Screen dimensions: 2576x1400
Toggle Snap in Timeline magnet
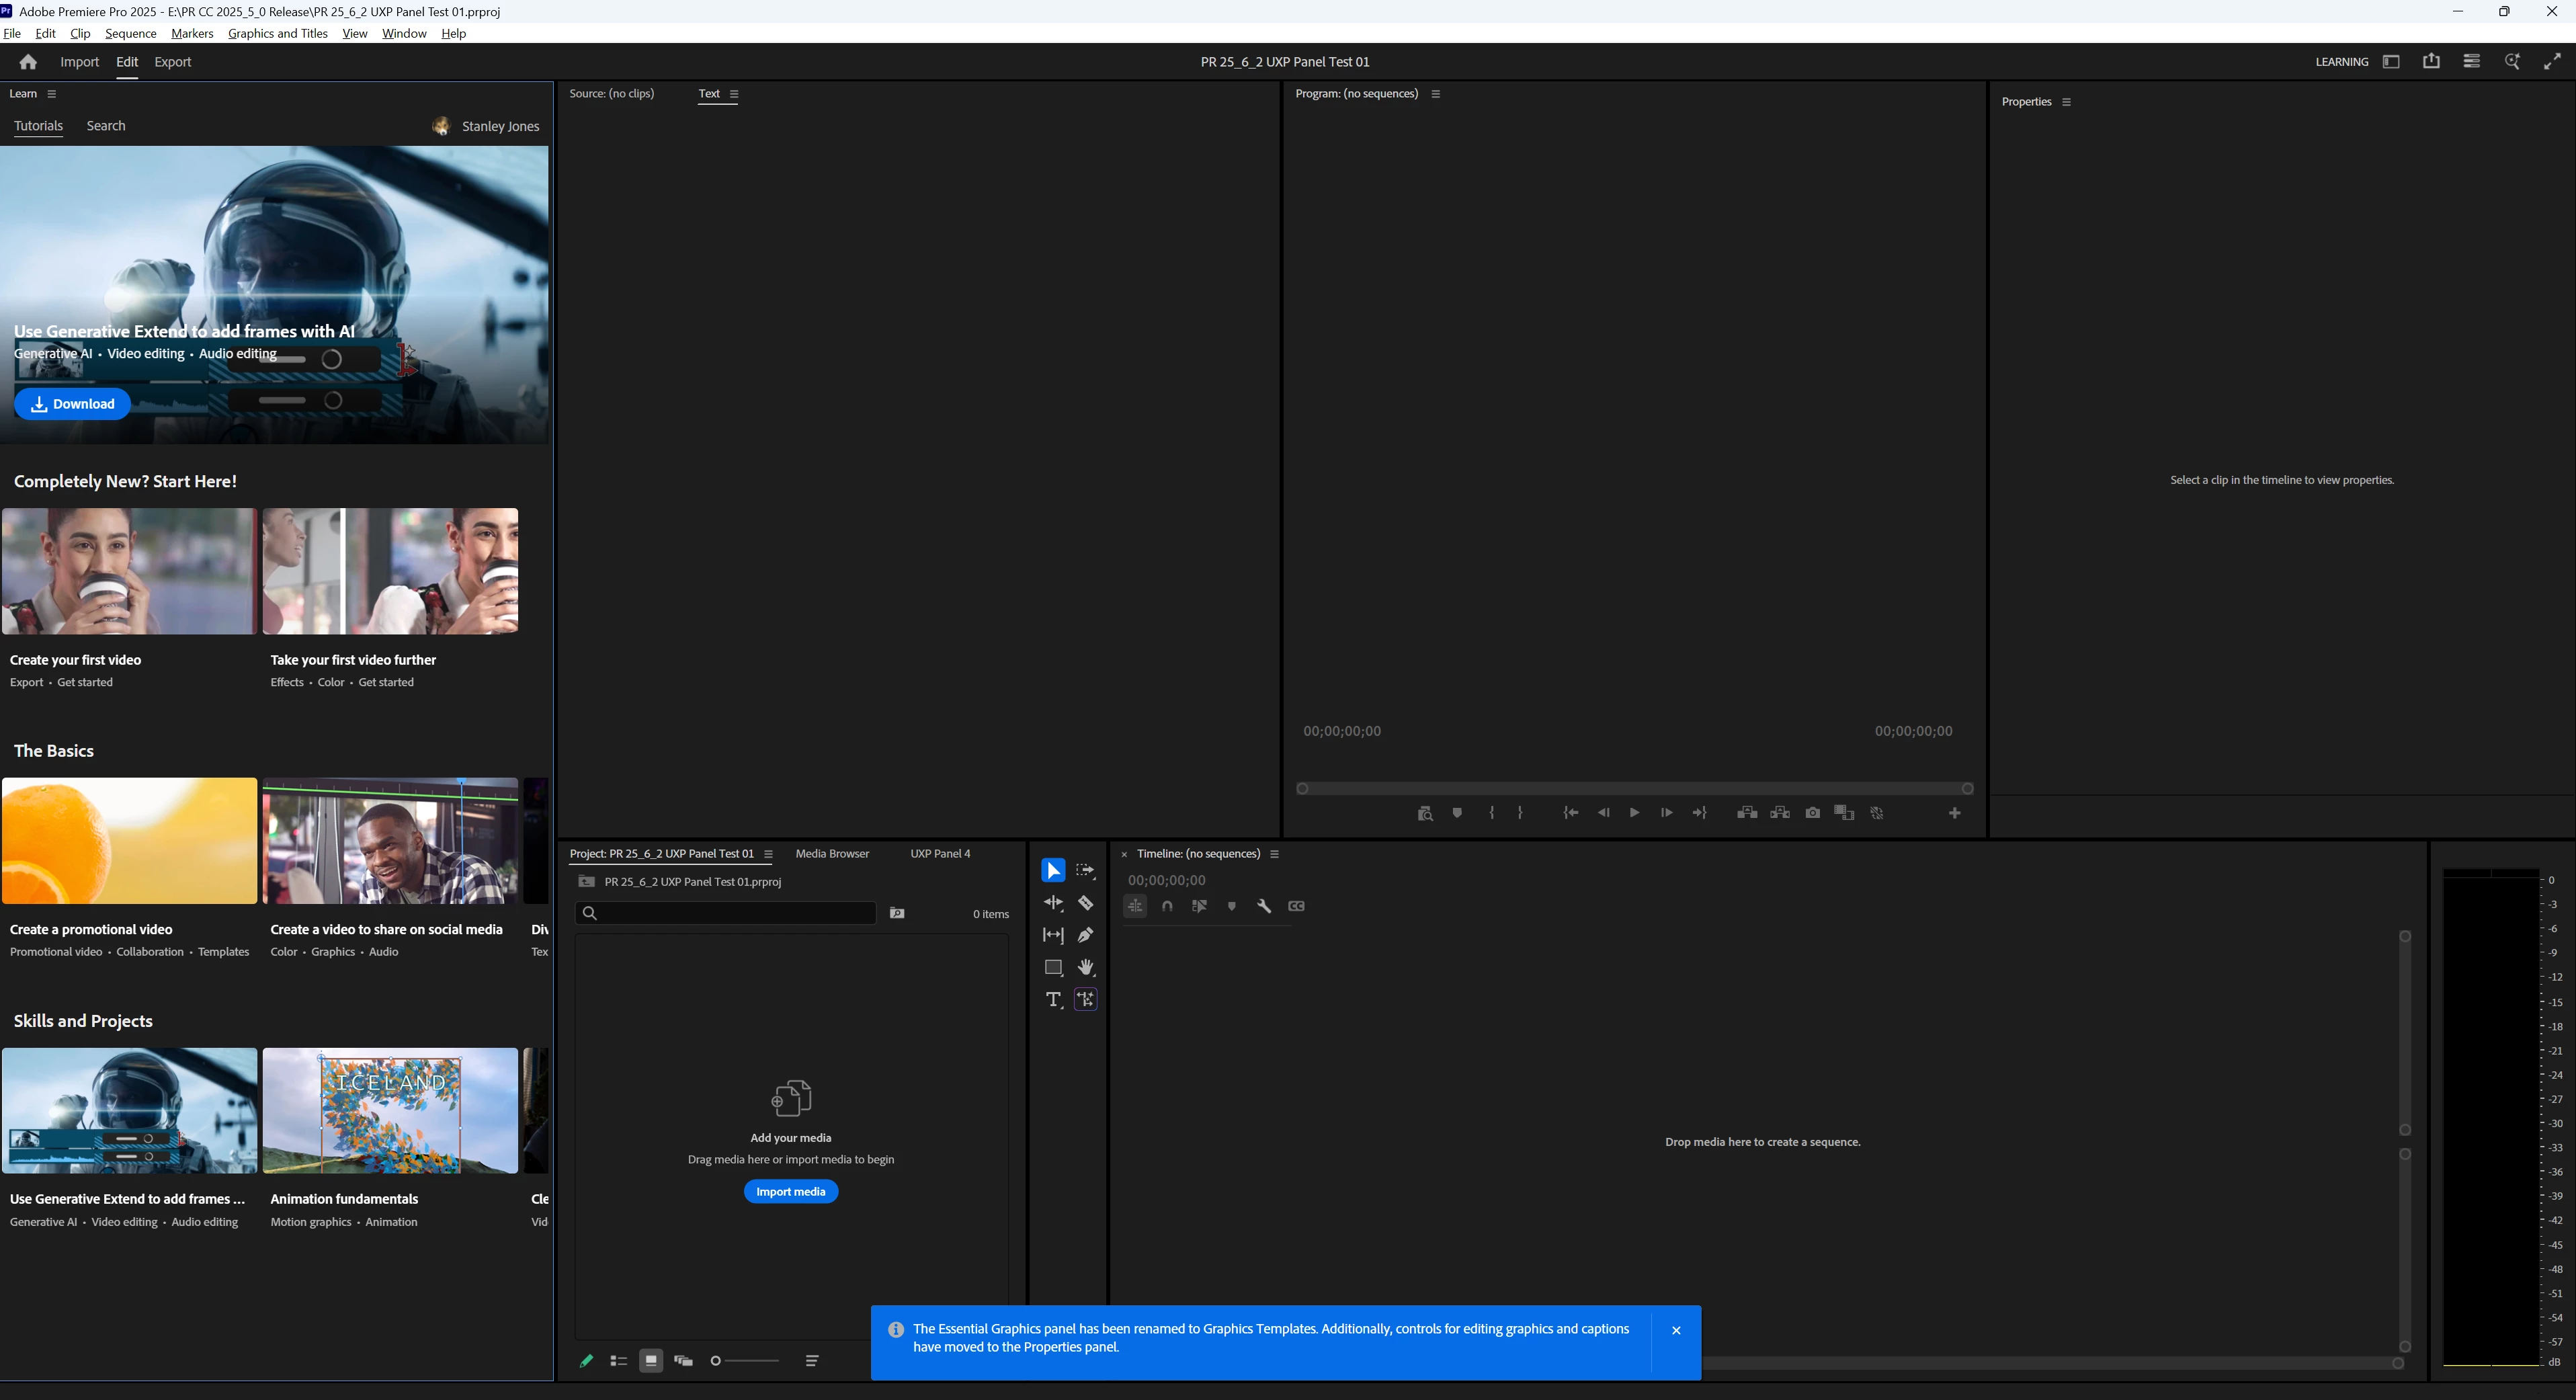point(1167,906)
